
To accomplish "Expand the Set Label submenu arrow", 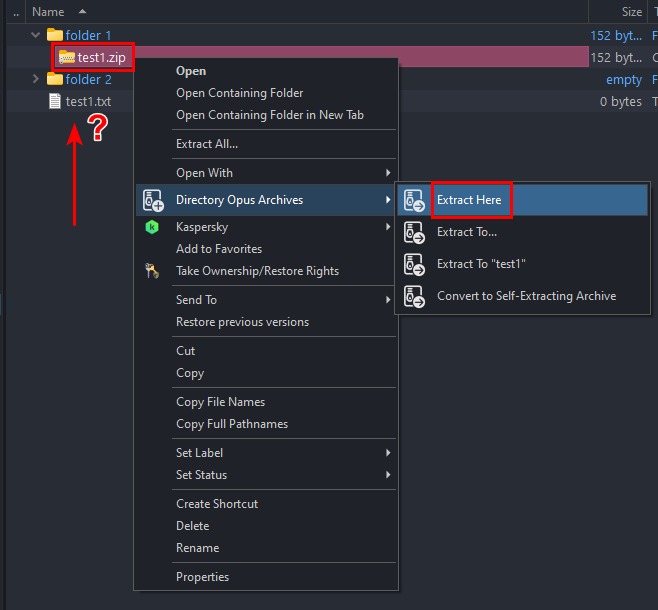I will [x=388, y=453].
